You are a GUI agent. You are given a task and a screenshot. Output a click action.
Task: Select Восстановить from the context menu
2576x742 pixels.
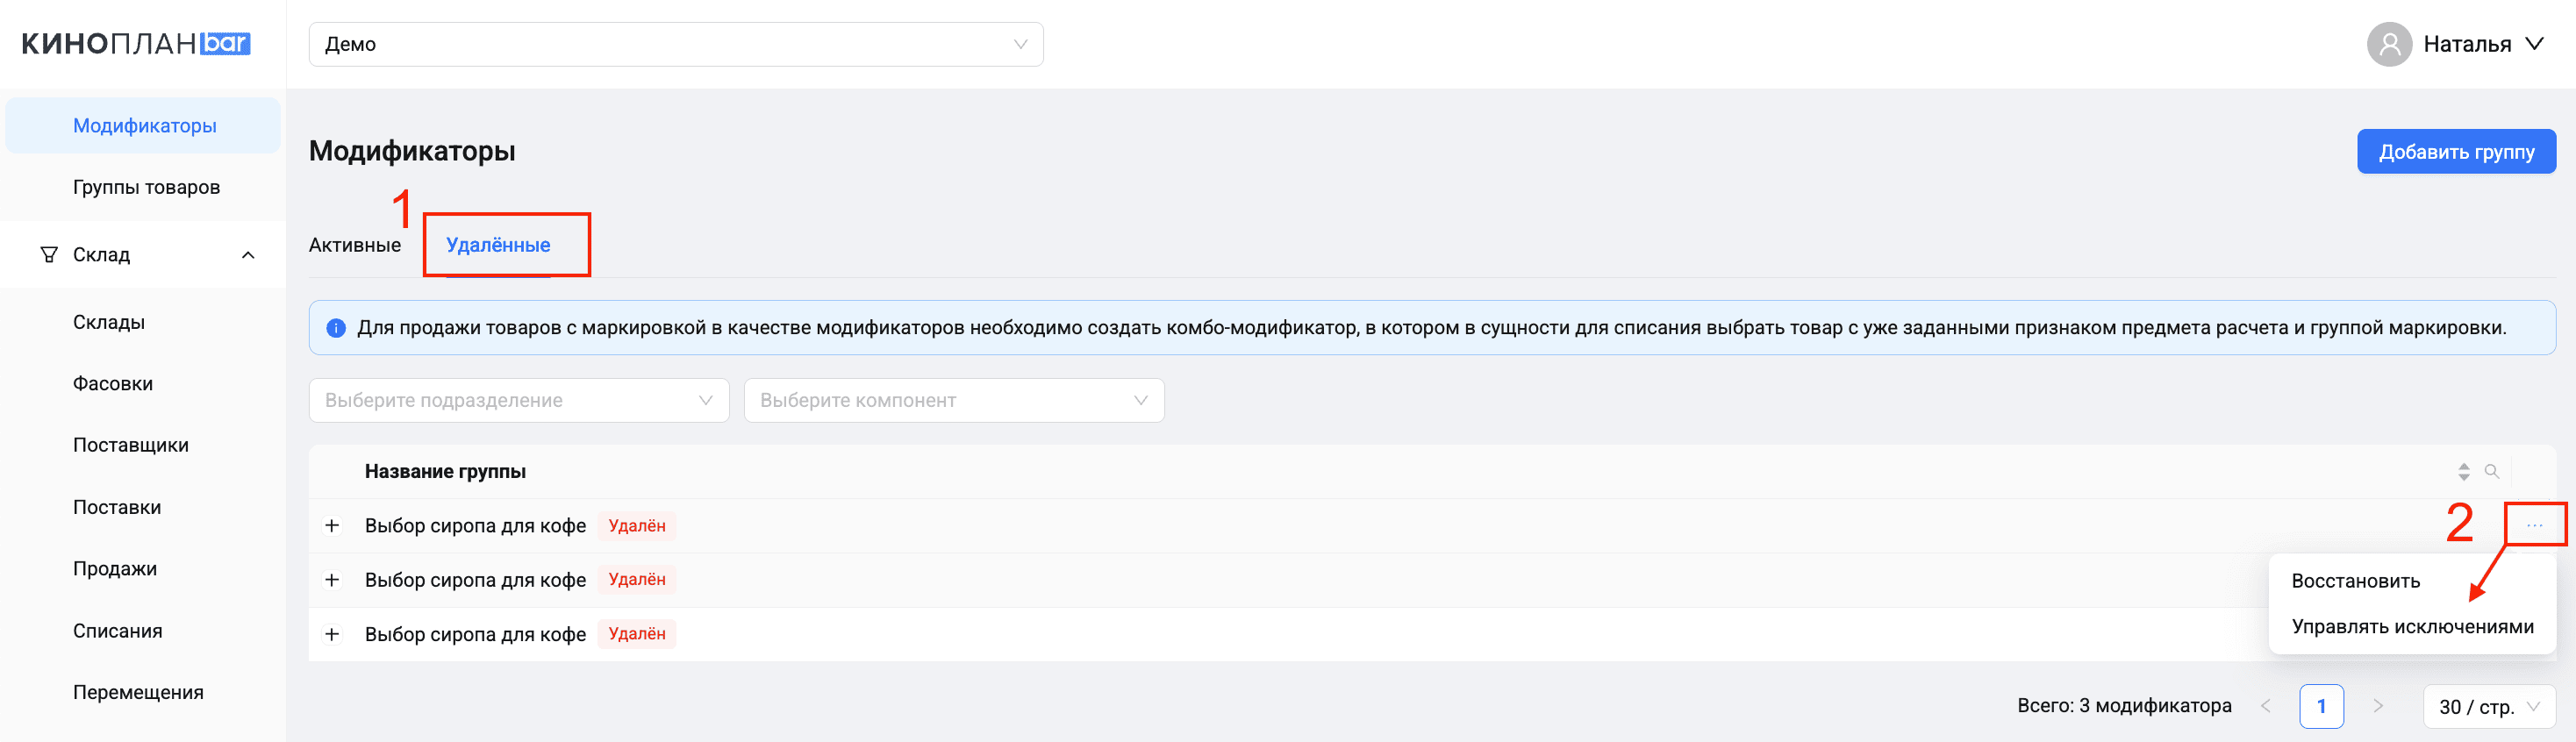2355,581
